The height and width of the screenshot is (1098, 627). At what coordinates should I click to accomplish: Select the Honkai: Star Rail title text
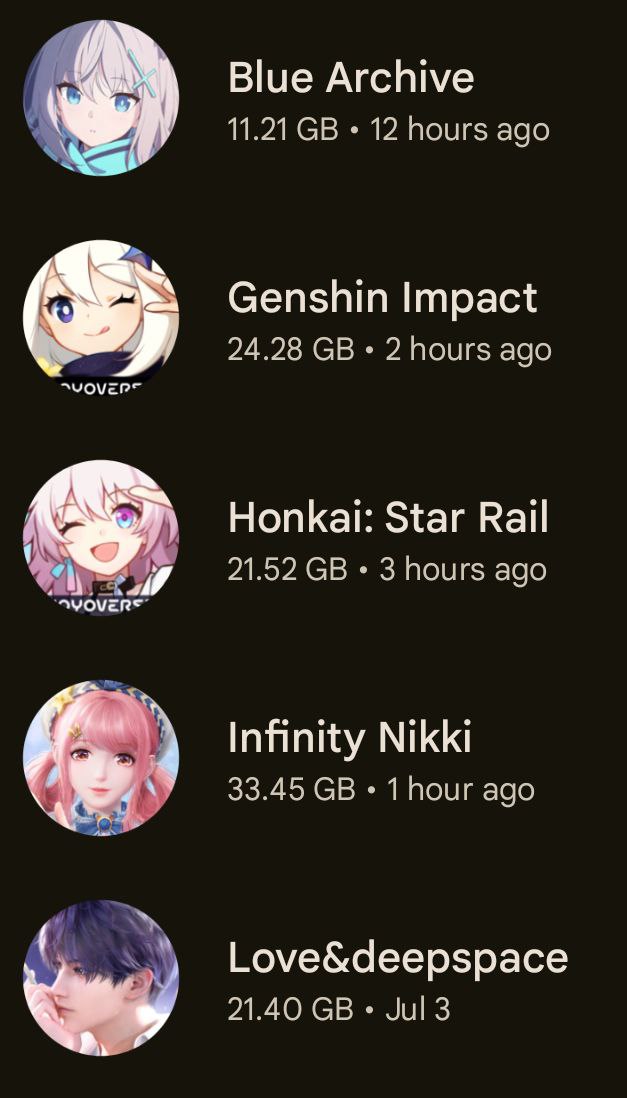[388, 517]
